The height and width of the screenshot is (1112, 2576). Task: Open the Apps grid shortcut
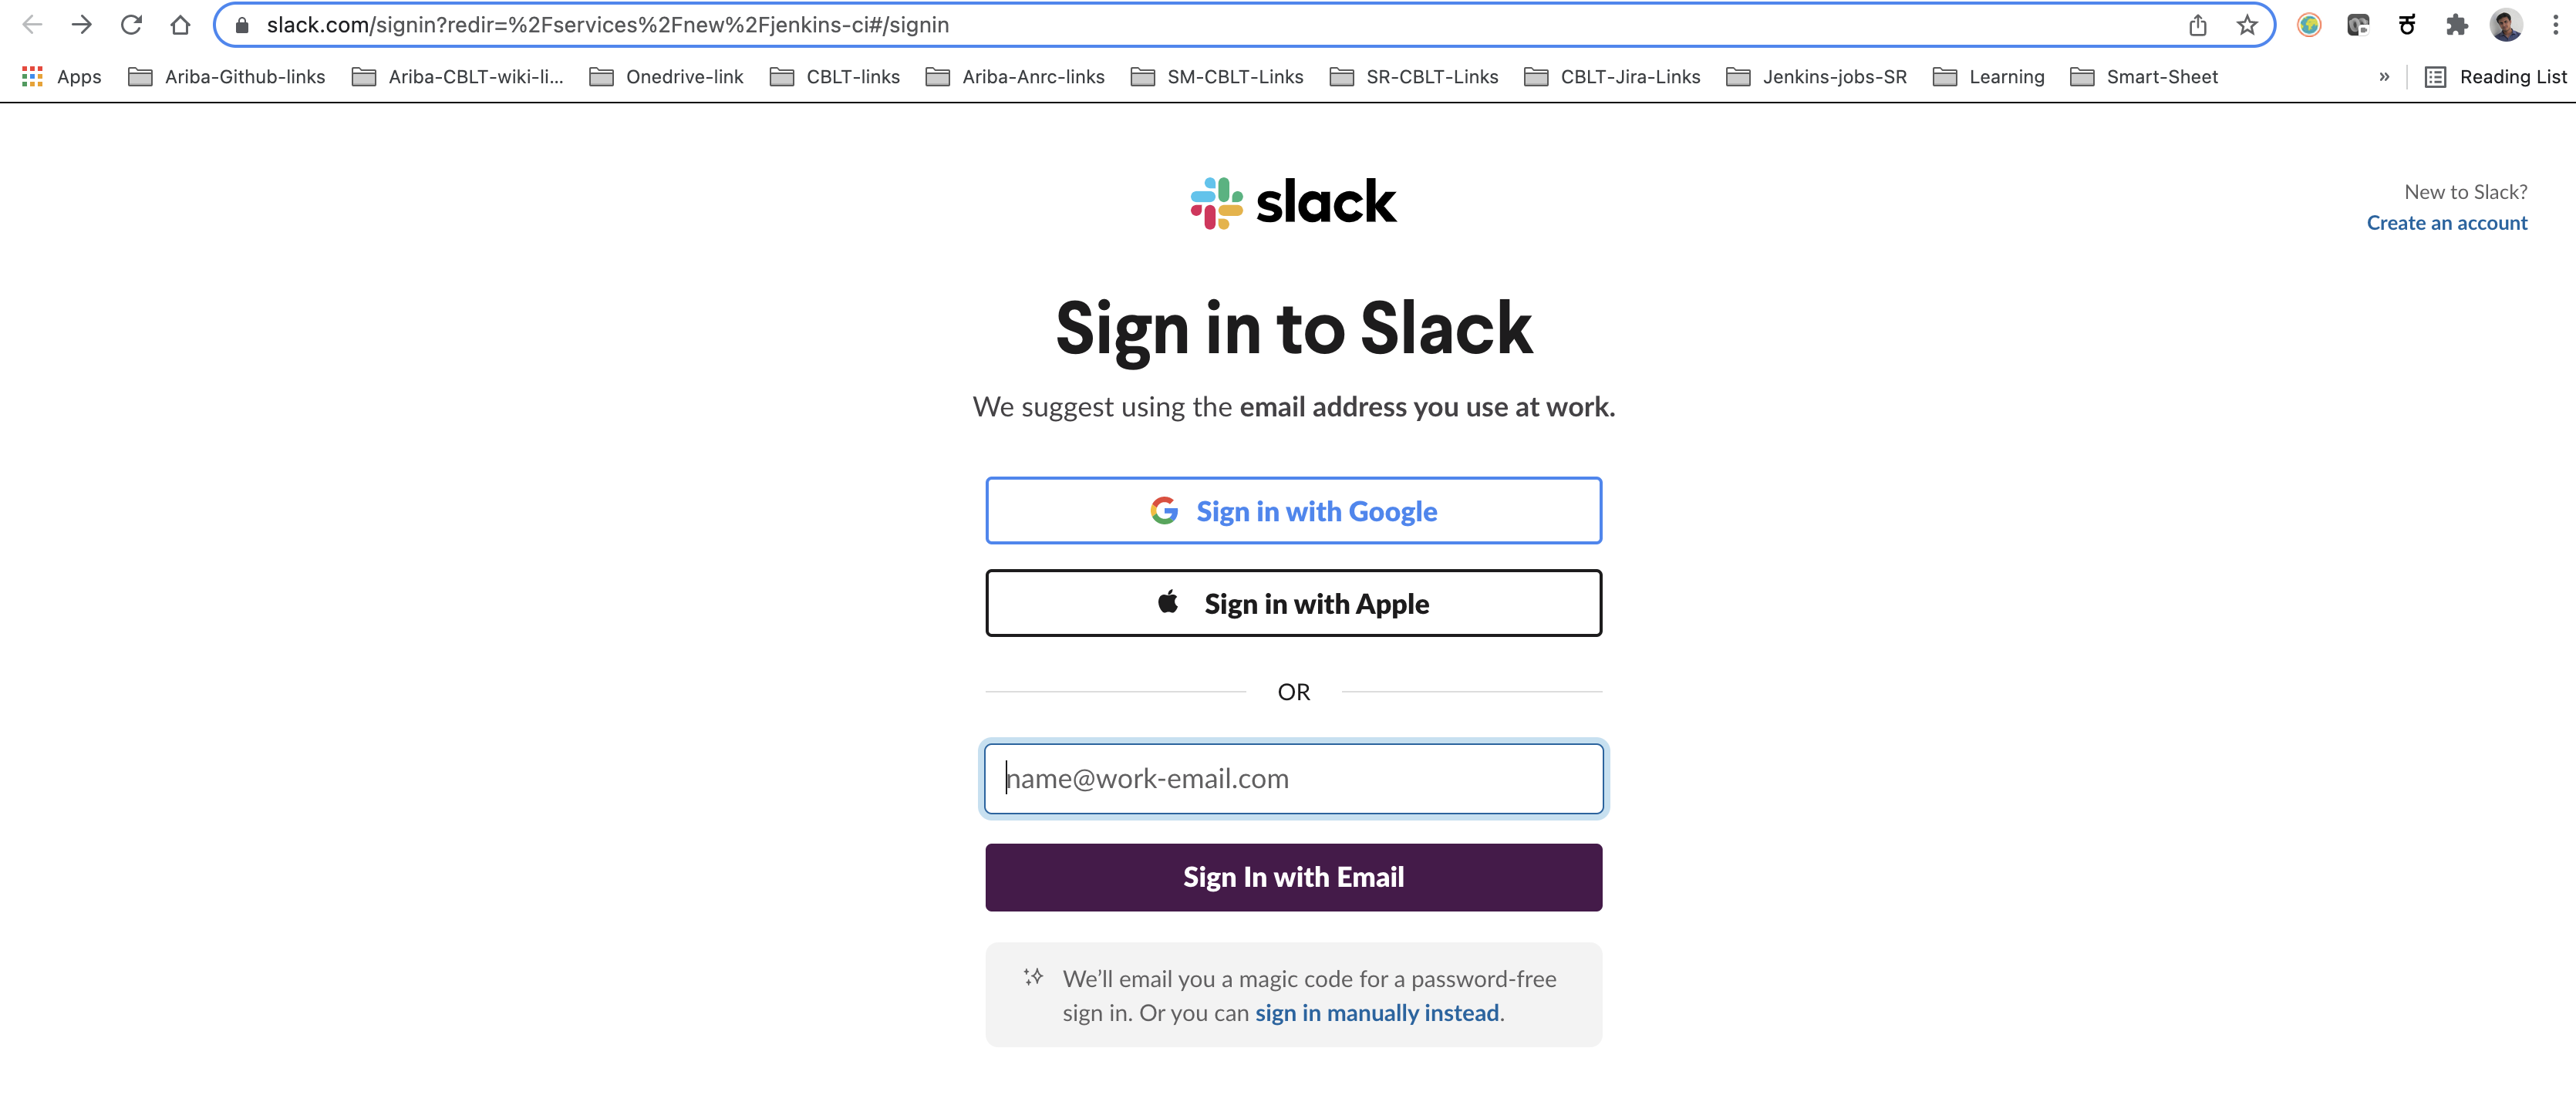coord(62,77)
